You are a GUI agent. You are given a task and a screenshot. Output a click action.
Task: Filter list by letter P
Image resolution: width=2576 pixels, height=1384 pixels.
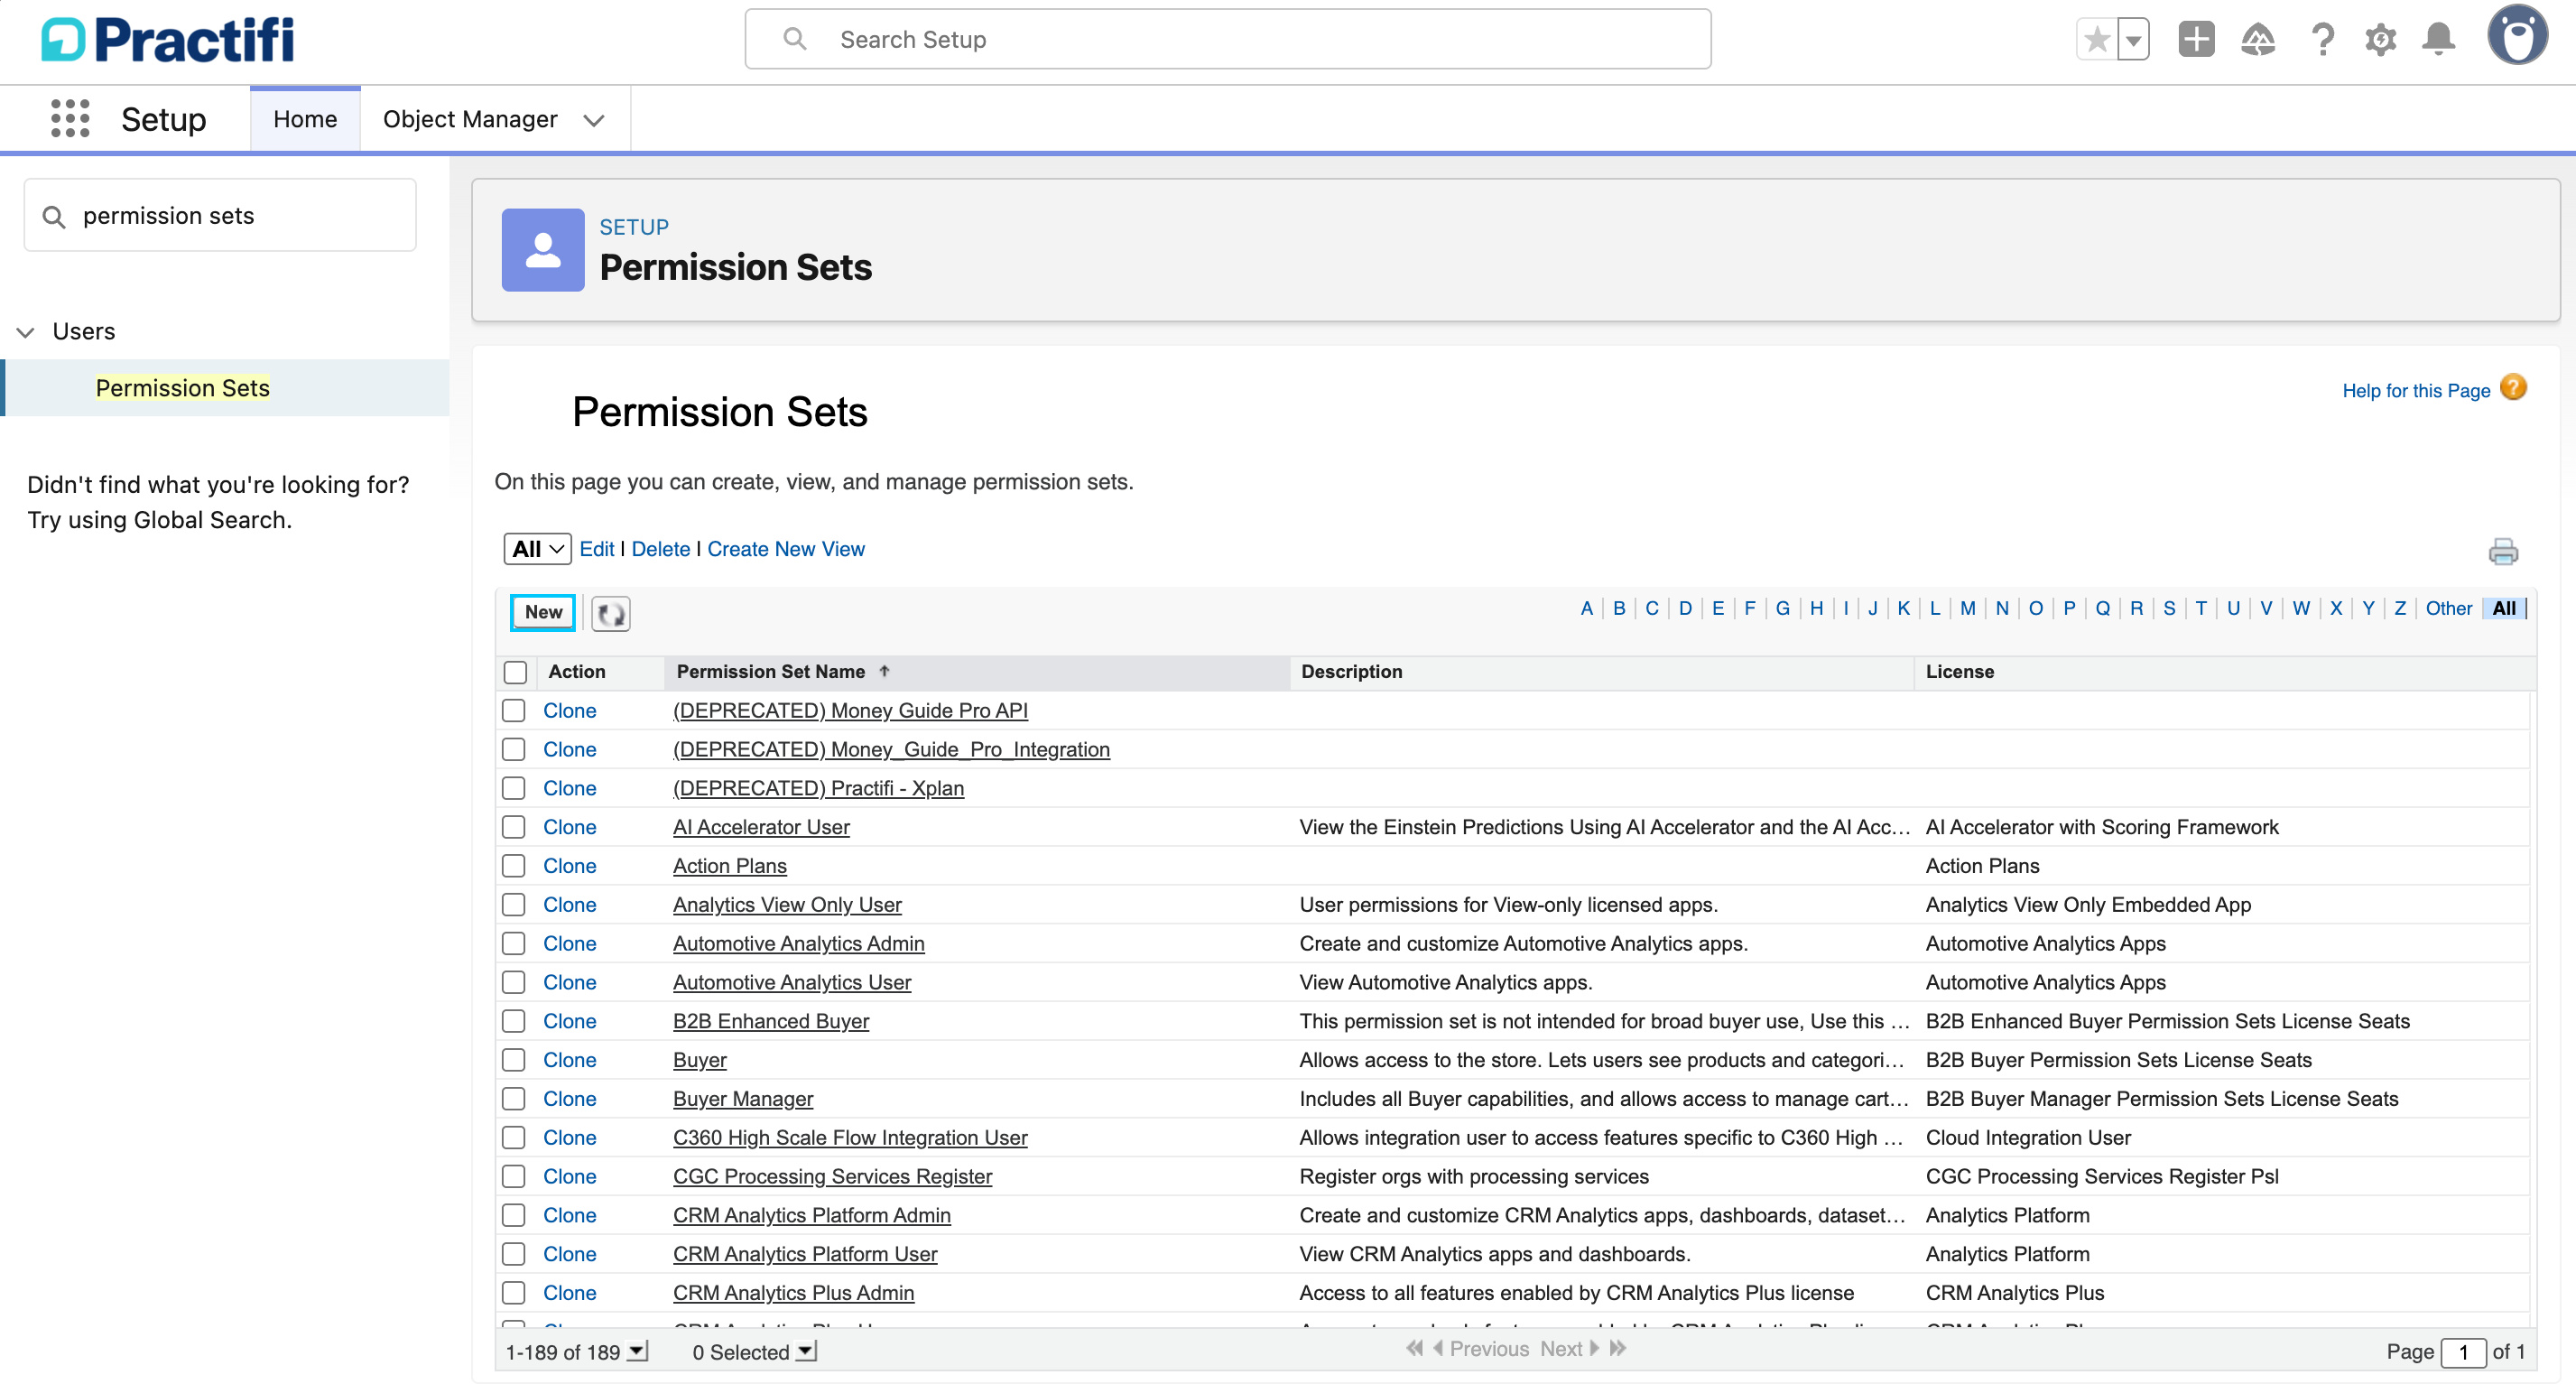pos(2069,608)
